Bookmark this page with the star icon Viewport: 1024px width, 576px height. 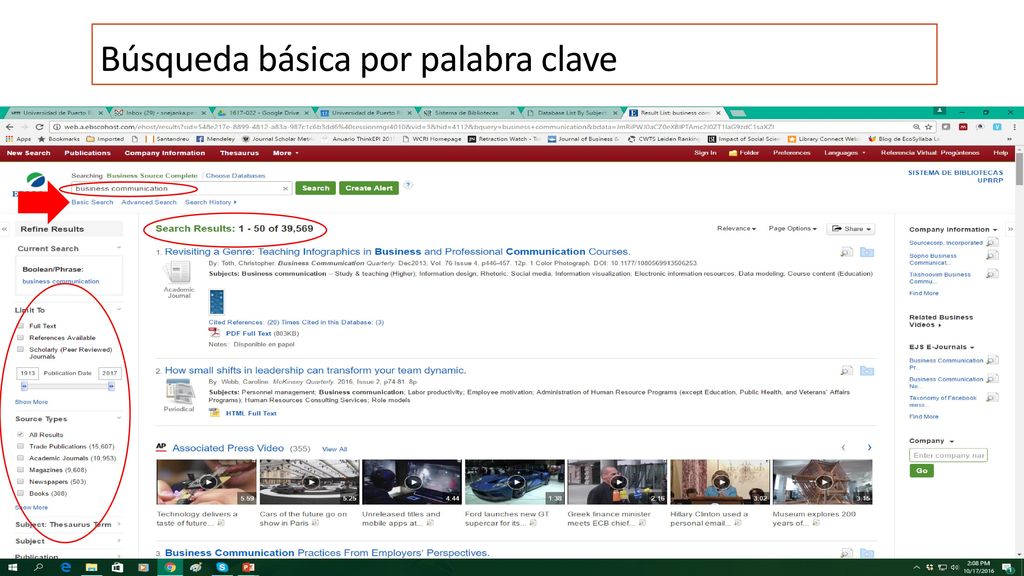[929, 127]
